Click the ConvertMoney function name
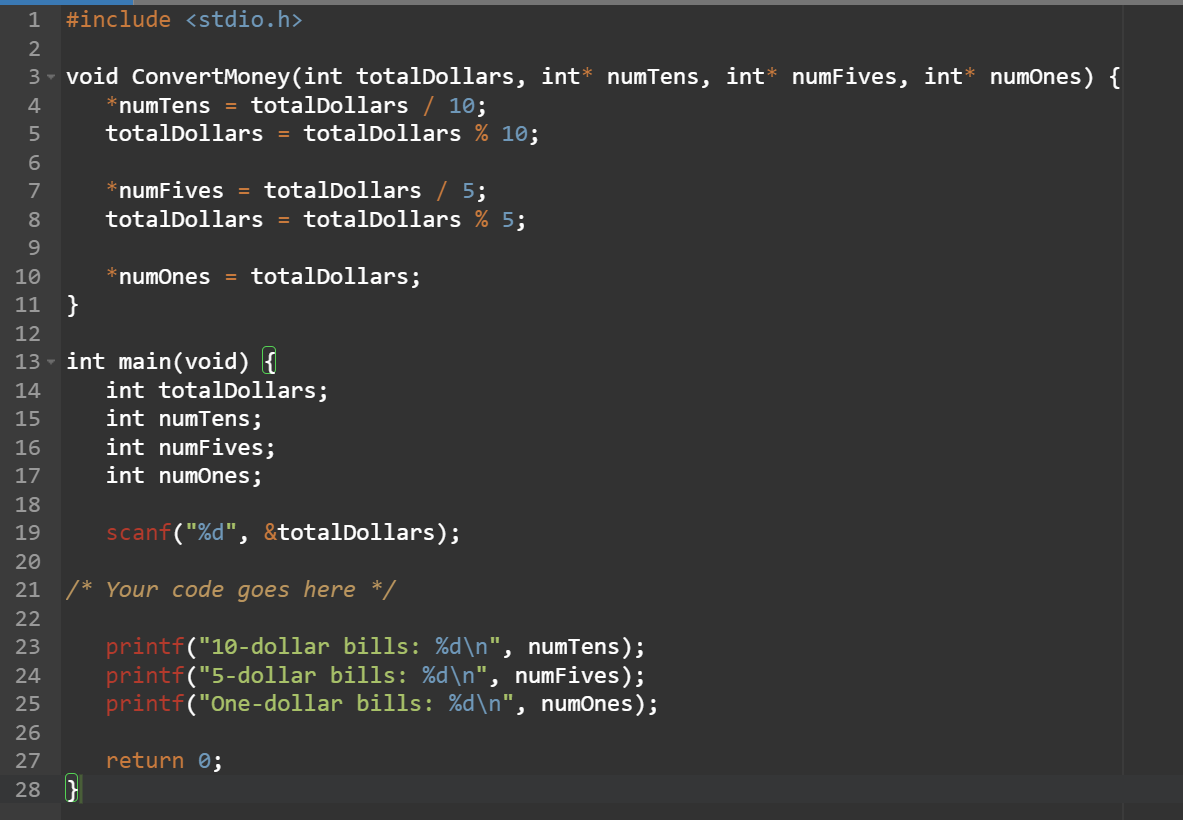Screen dimensions: 1183x820 click(x=210, y=76)
